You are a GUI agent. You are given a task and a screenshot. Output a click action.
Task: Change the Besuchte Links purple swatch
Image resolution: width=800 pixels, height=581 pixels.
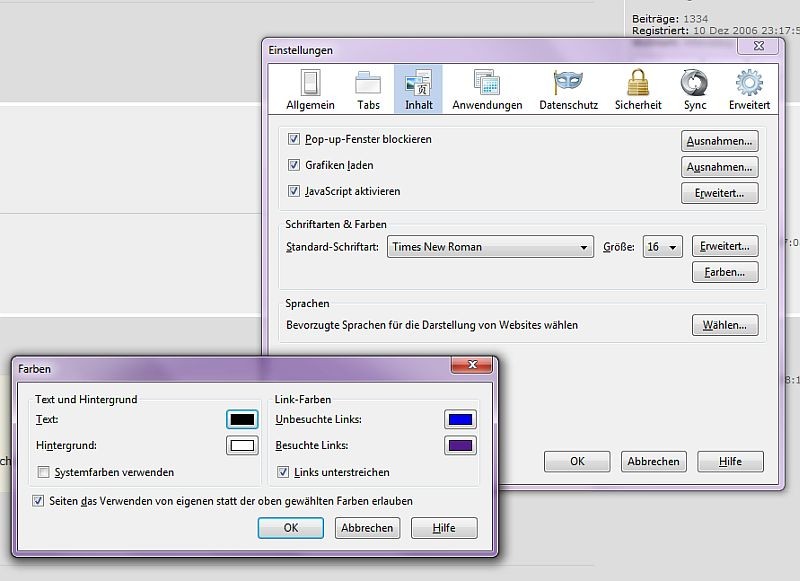pos(460,446)
